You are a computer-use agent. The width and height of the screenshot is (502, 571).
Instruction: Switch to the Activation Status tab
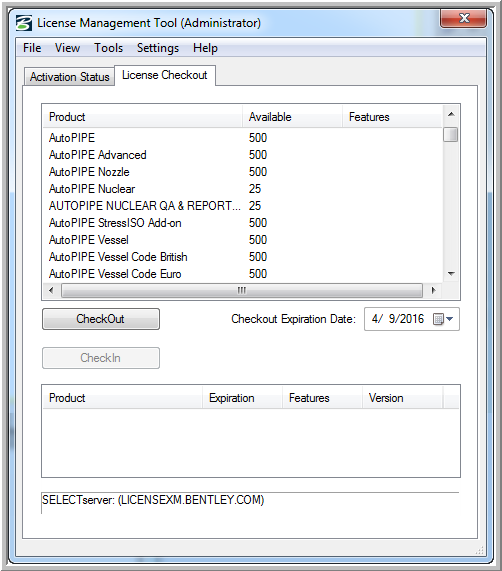point(70,77)
